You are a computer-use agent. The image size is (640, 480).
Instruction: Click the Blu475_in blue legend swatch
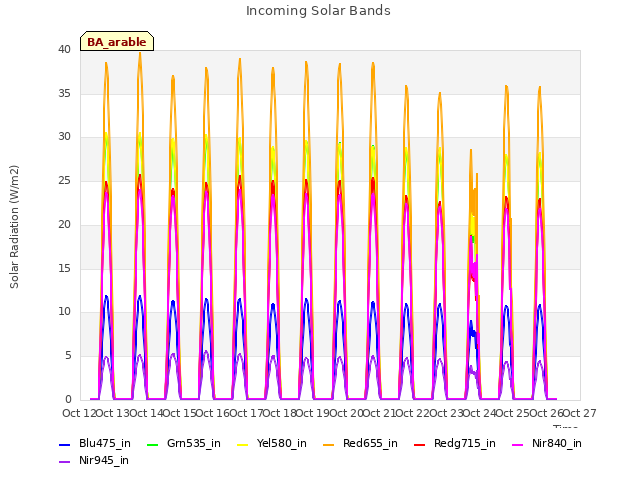point(65,445)
